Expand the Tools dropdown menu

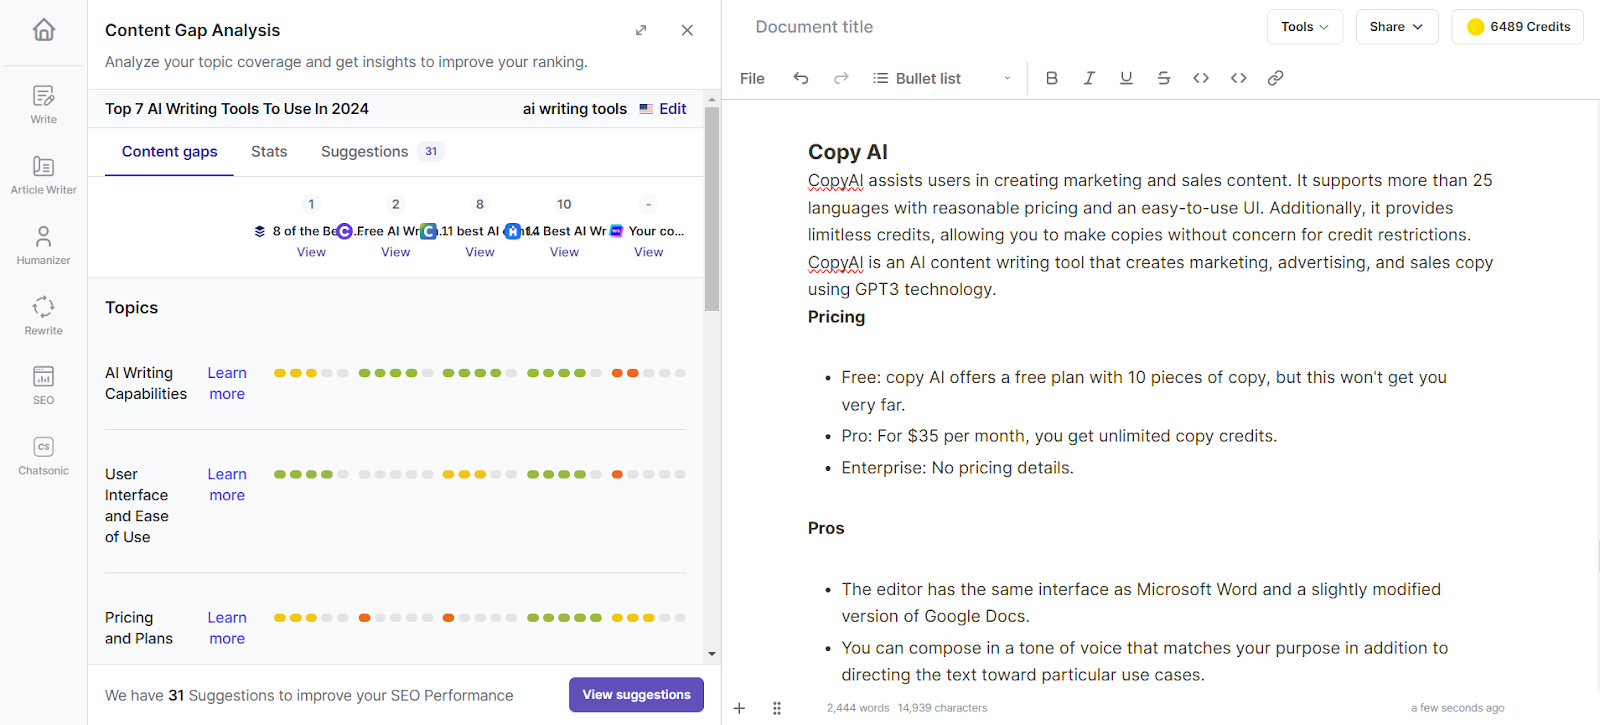point(1304,27)
